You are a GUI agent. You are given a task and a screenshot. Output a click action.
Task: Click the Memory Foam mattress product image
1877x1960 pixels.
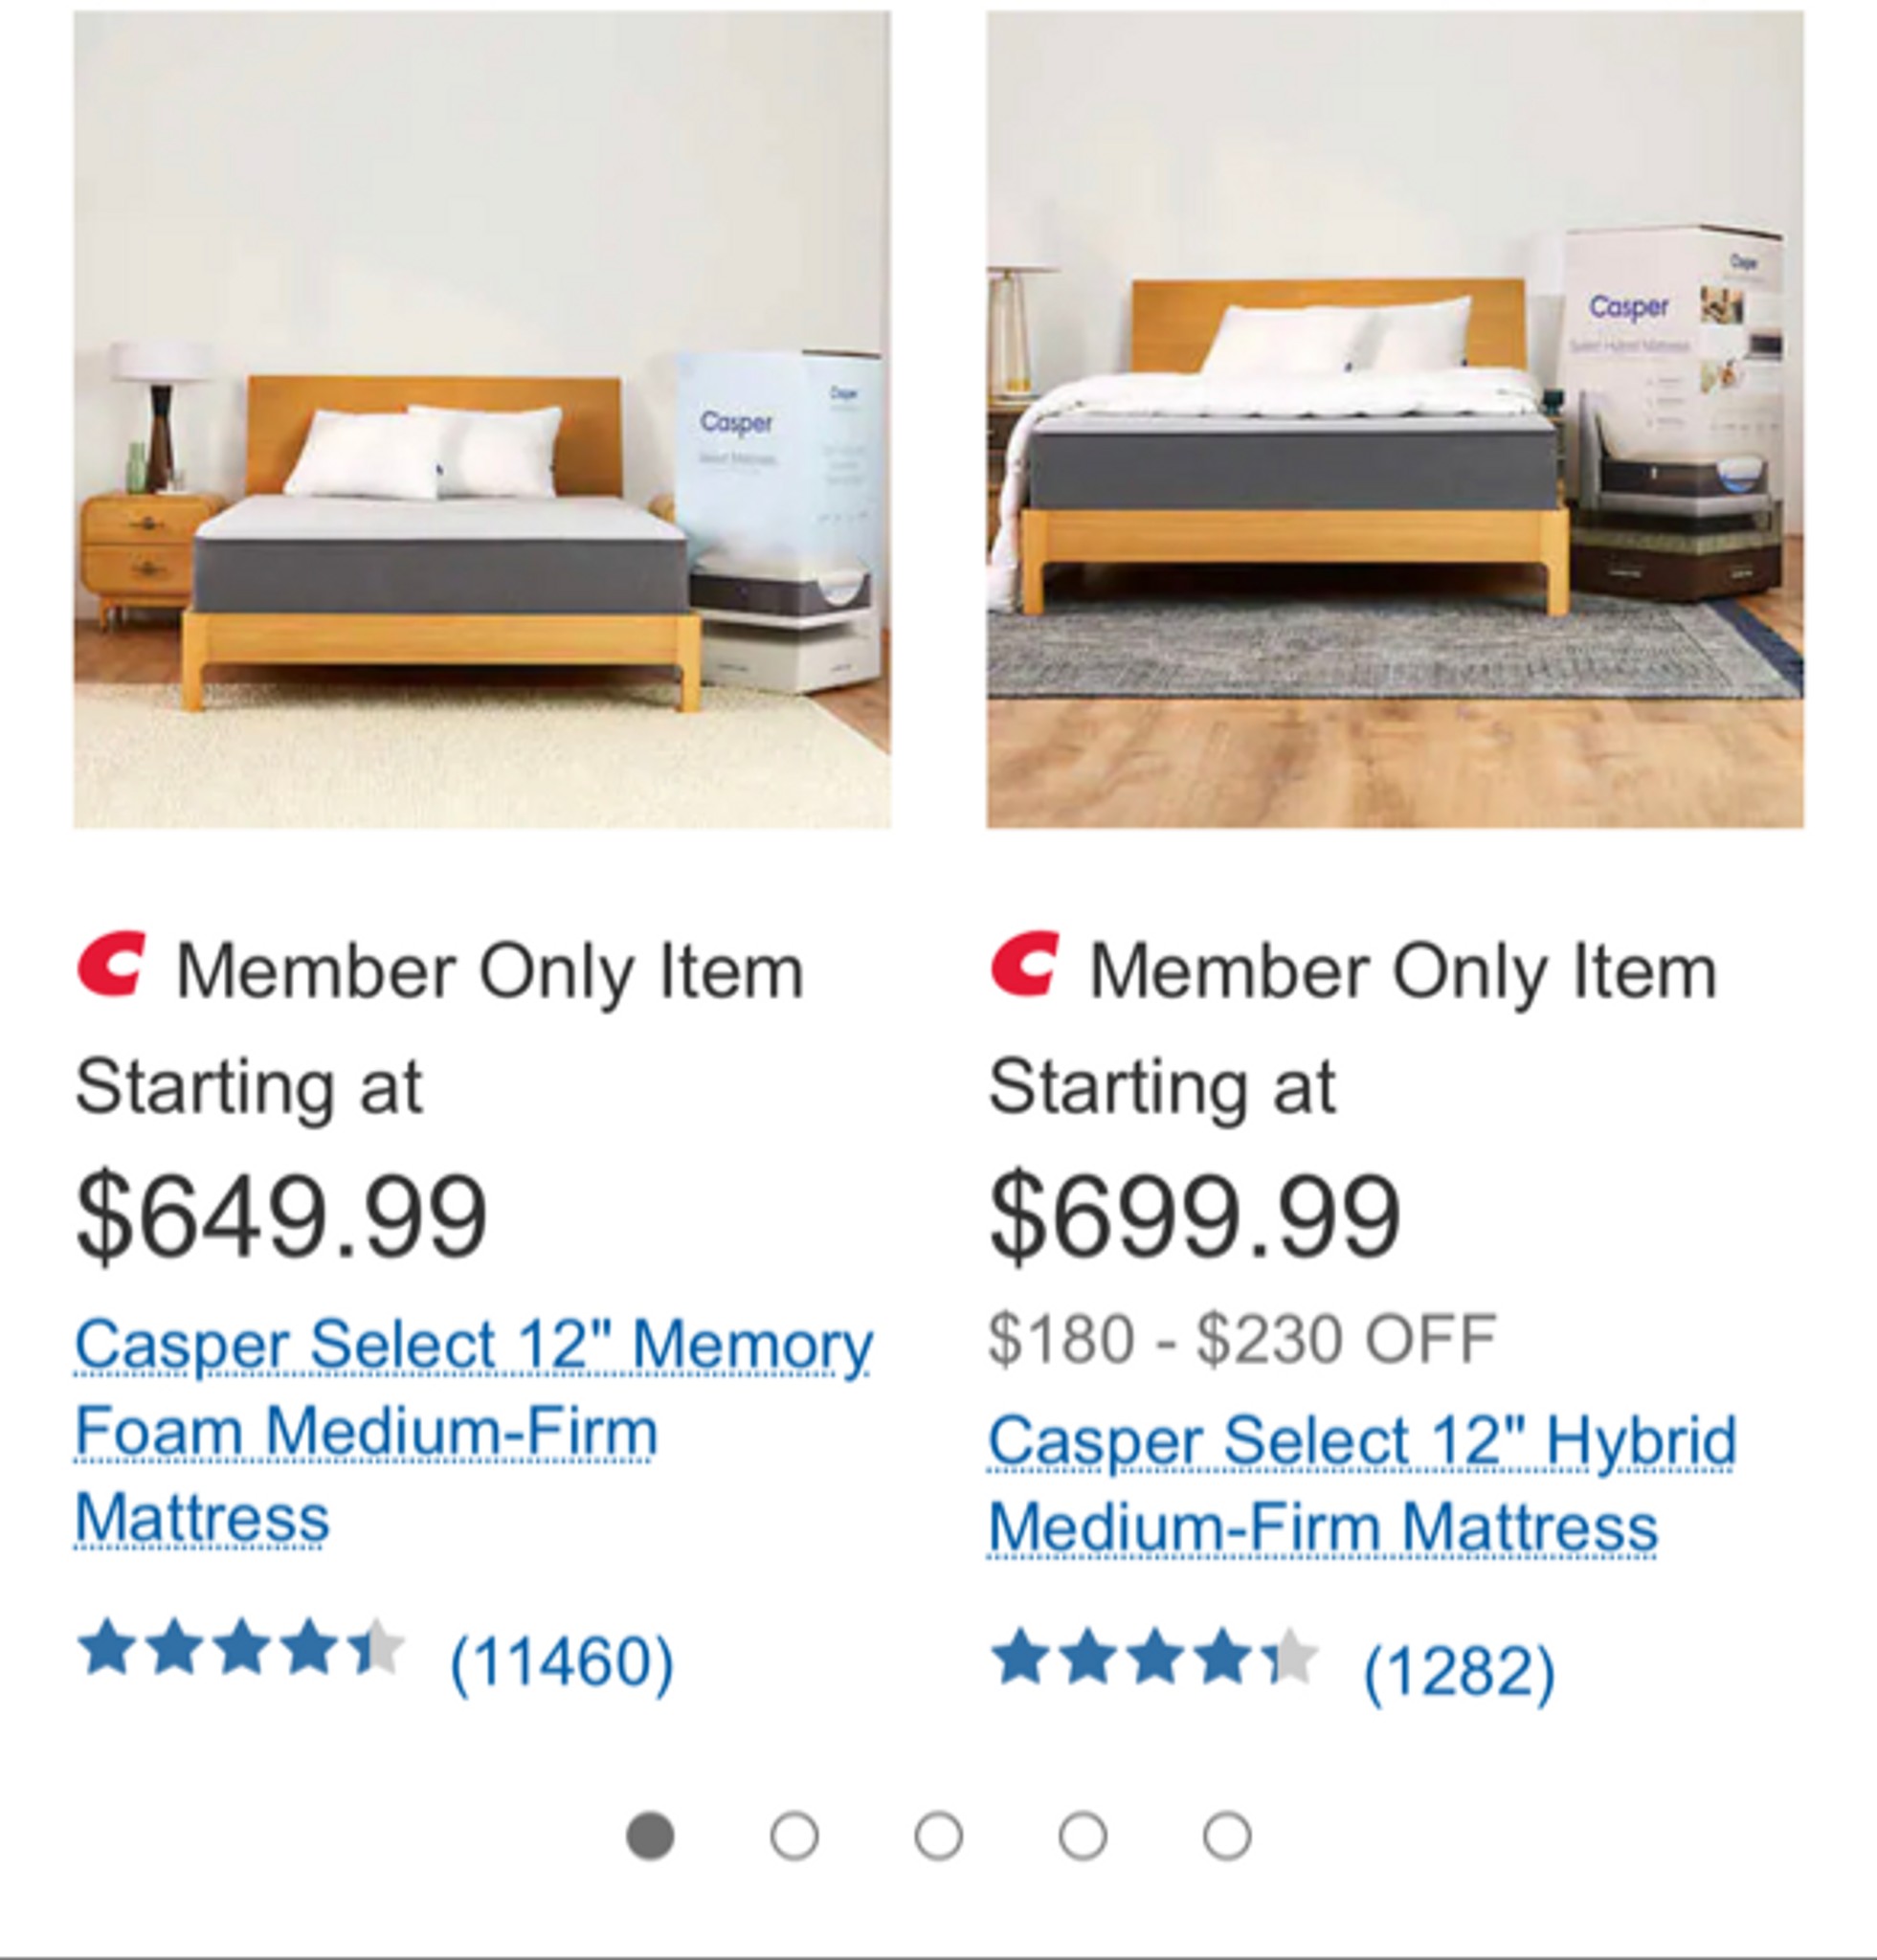(x=482, y=419)
